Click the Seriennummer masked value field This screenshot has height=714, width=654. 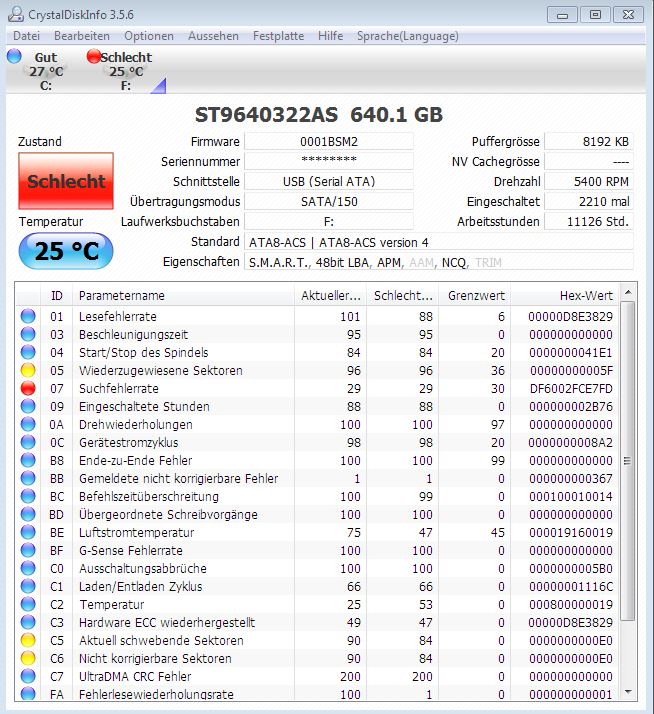click(x=329, y=161)
